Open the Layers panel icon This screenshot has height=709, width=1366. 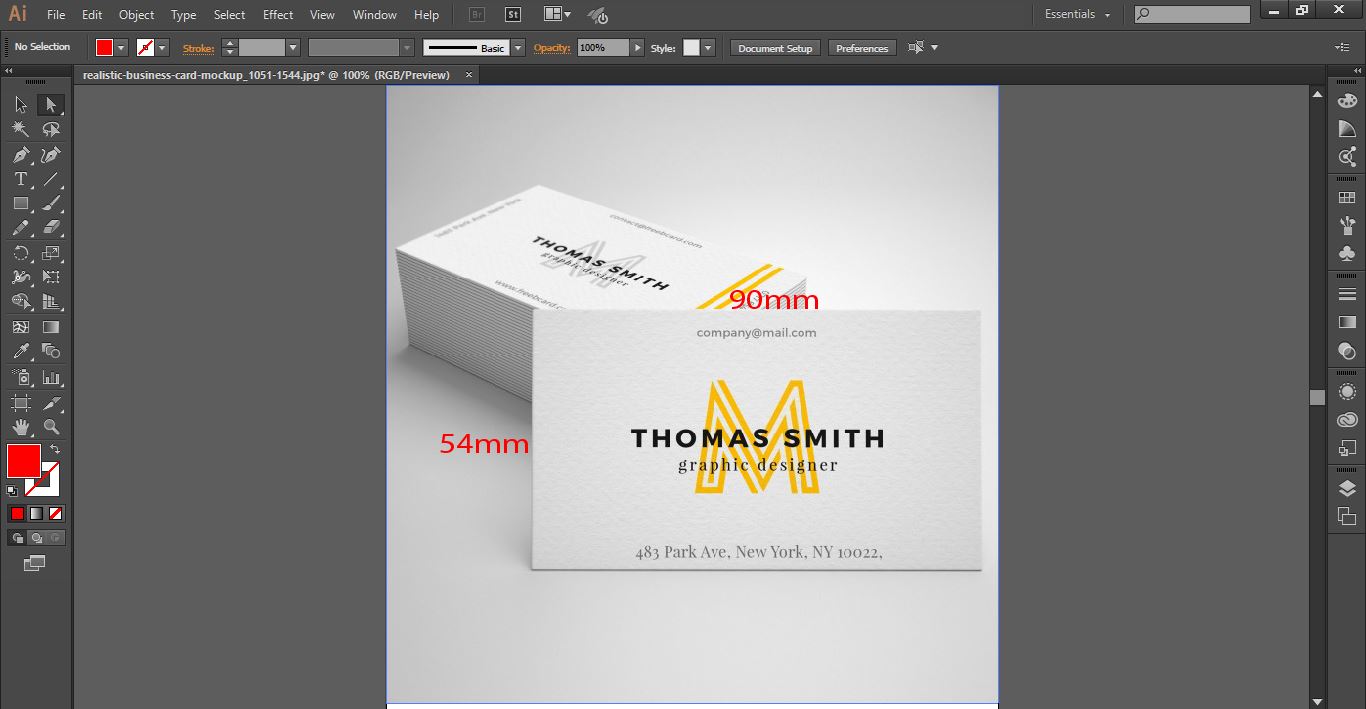[x=1347, y=488]
